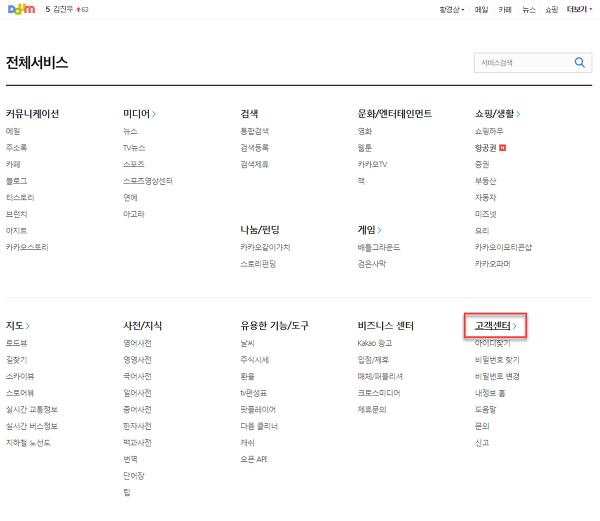Open 배틀그라운드 under 게임
Viewport: 600px width, 521px height.
pyautogui.click(x=379, y=247)
